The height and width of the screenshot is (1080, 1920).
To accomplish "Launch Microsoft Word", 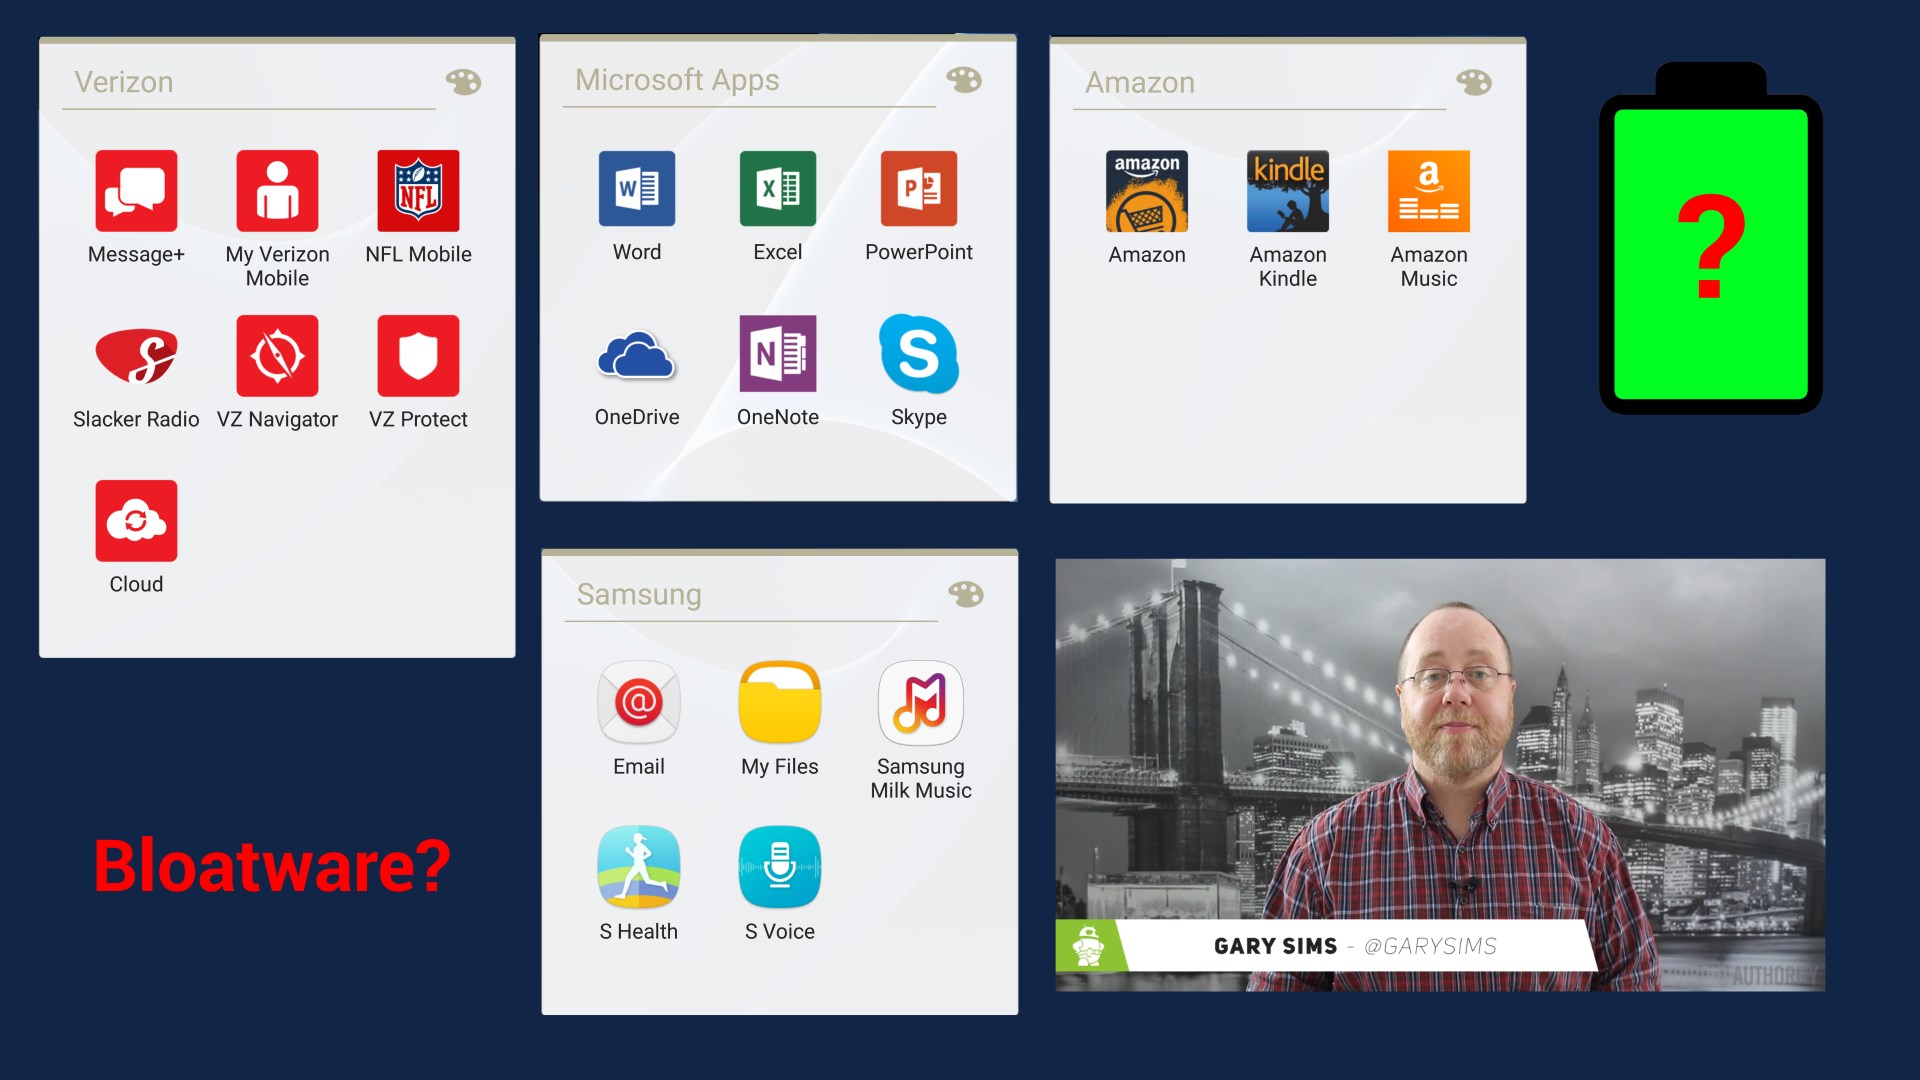I will (637, 189).
